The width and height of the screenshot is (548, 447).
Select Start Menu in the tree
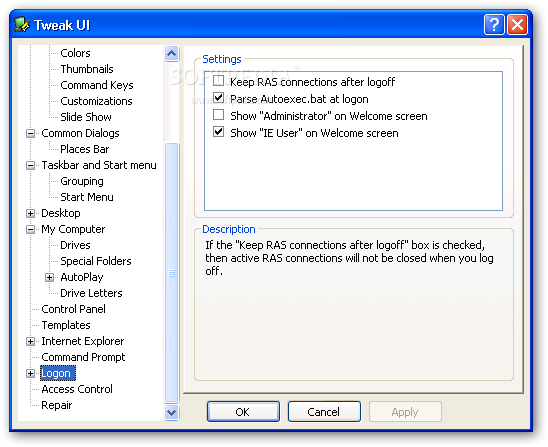pos(87,197)
